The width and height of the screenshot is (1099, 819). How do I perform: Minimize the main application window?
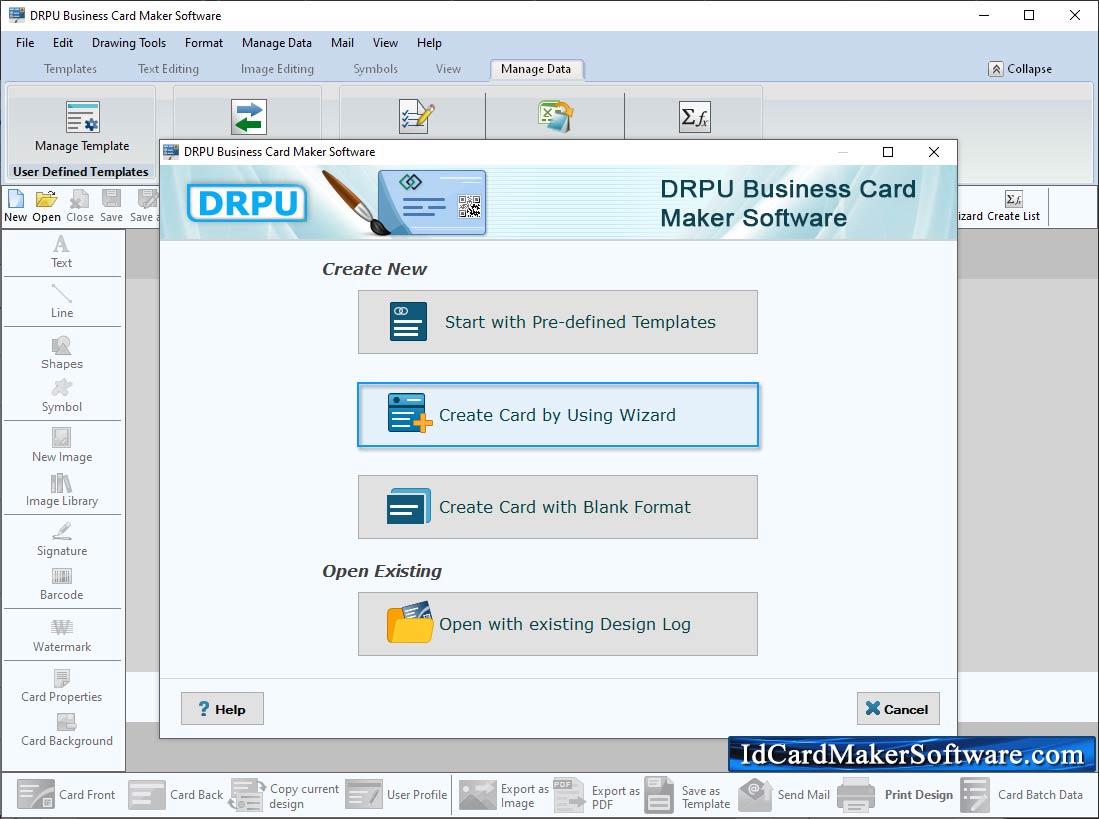984,15
